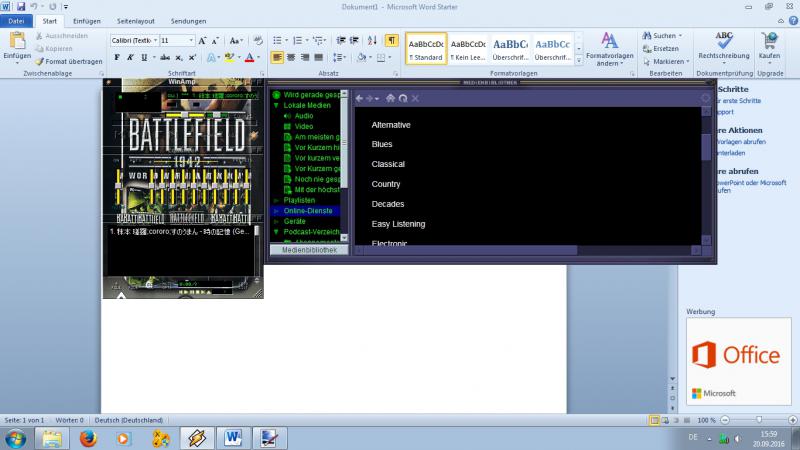Image resolution: width=800 pixels, height=450 pixels.
Task: Open the Classical genre link
Action: (388, 164)
